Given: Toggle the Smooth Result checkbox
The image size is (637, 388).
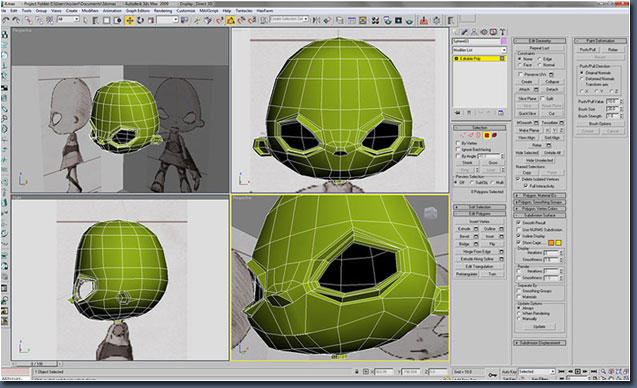Looking at the screenshot, I should click(518, 223).
